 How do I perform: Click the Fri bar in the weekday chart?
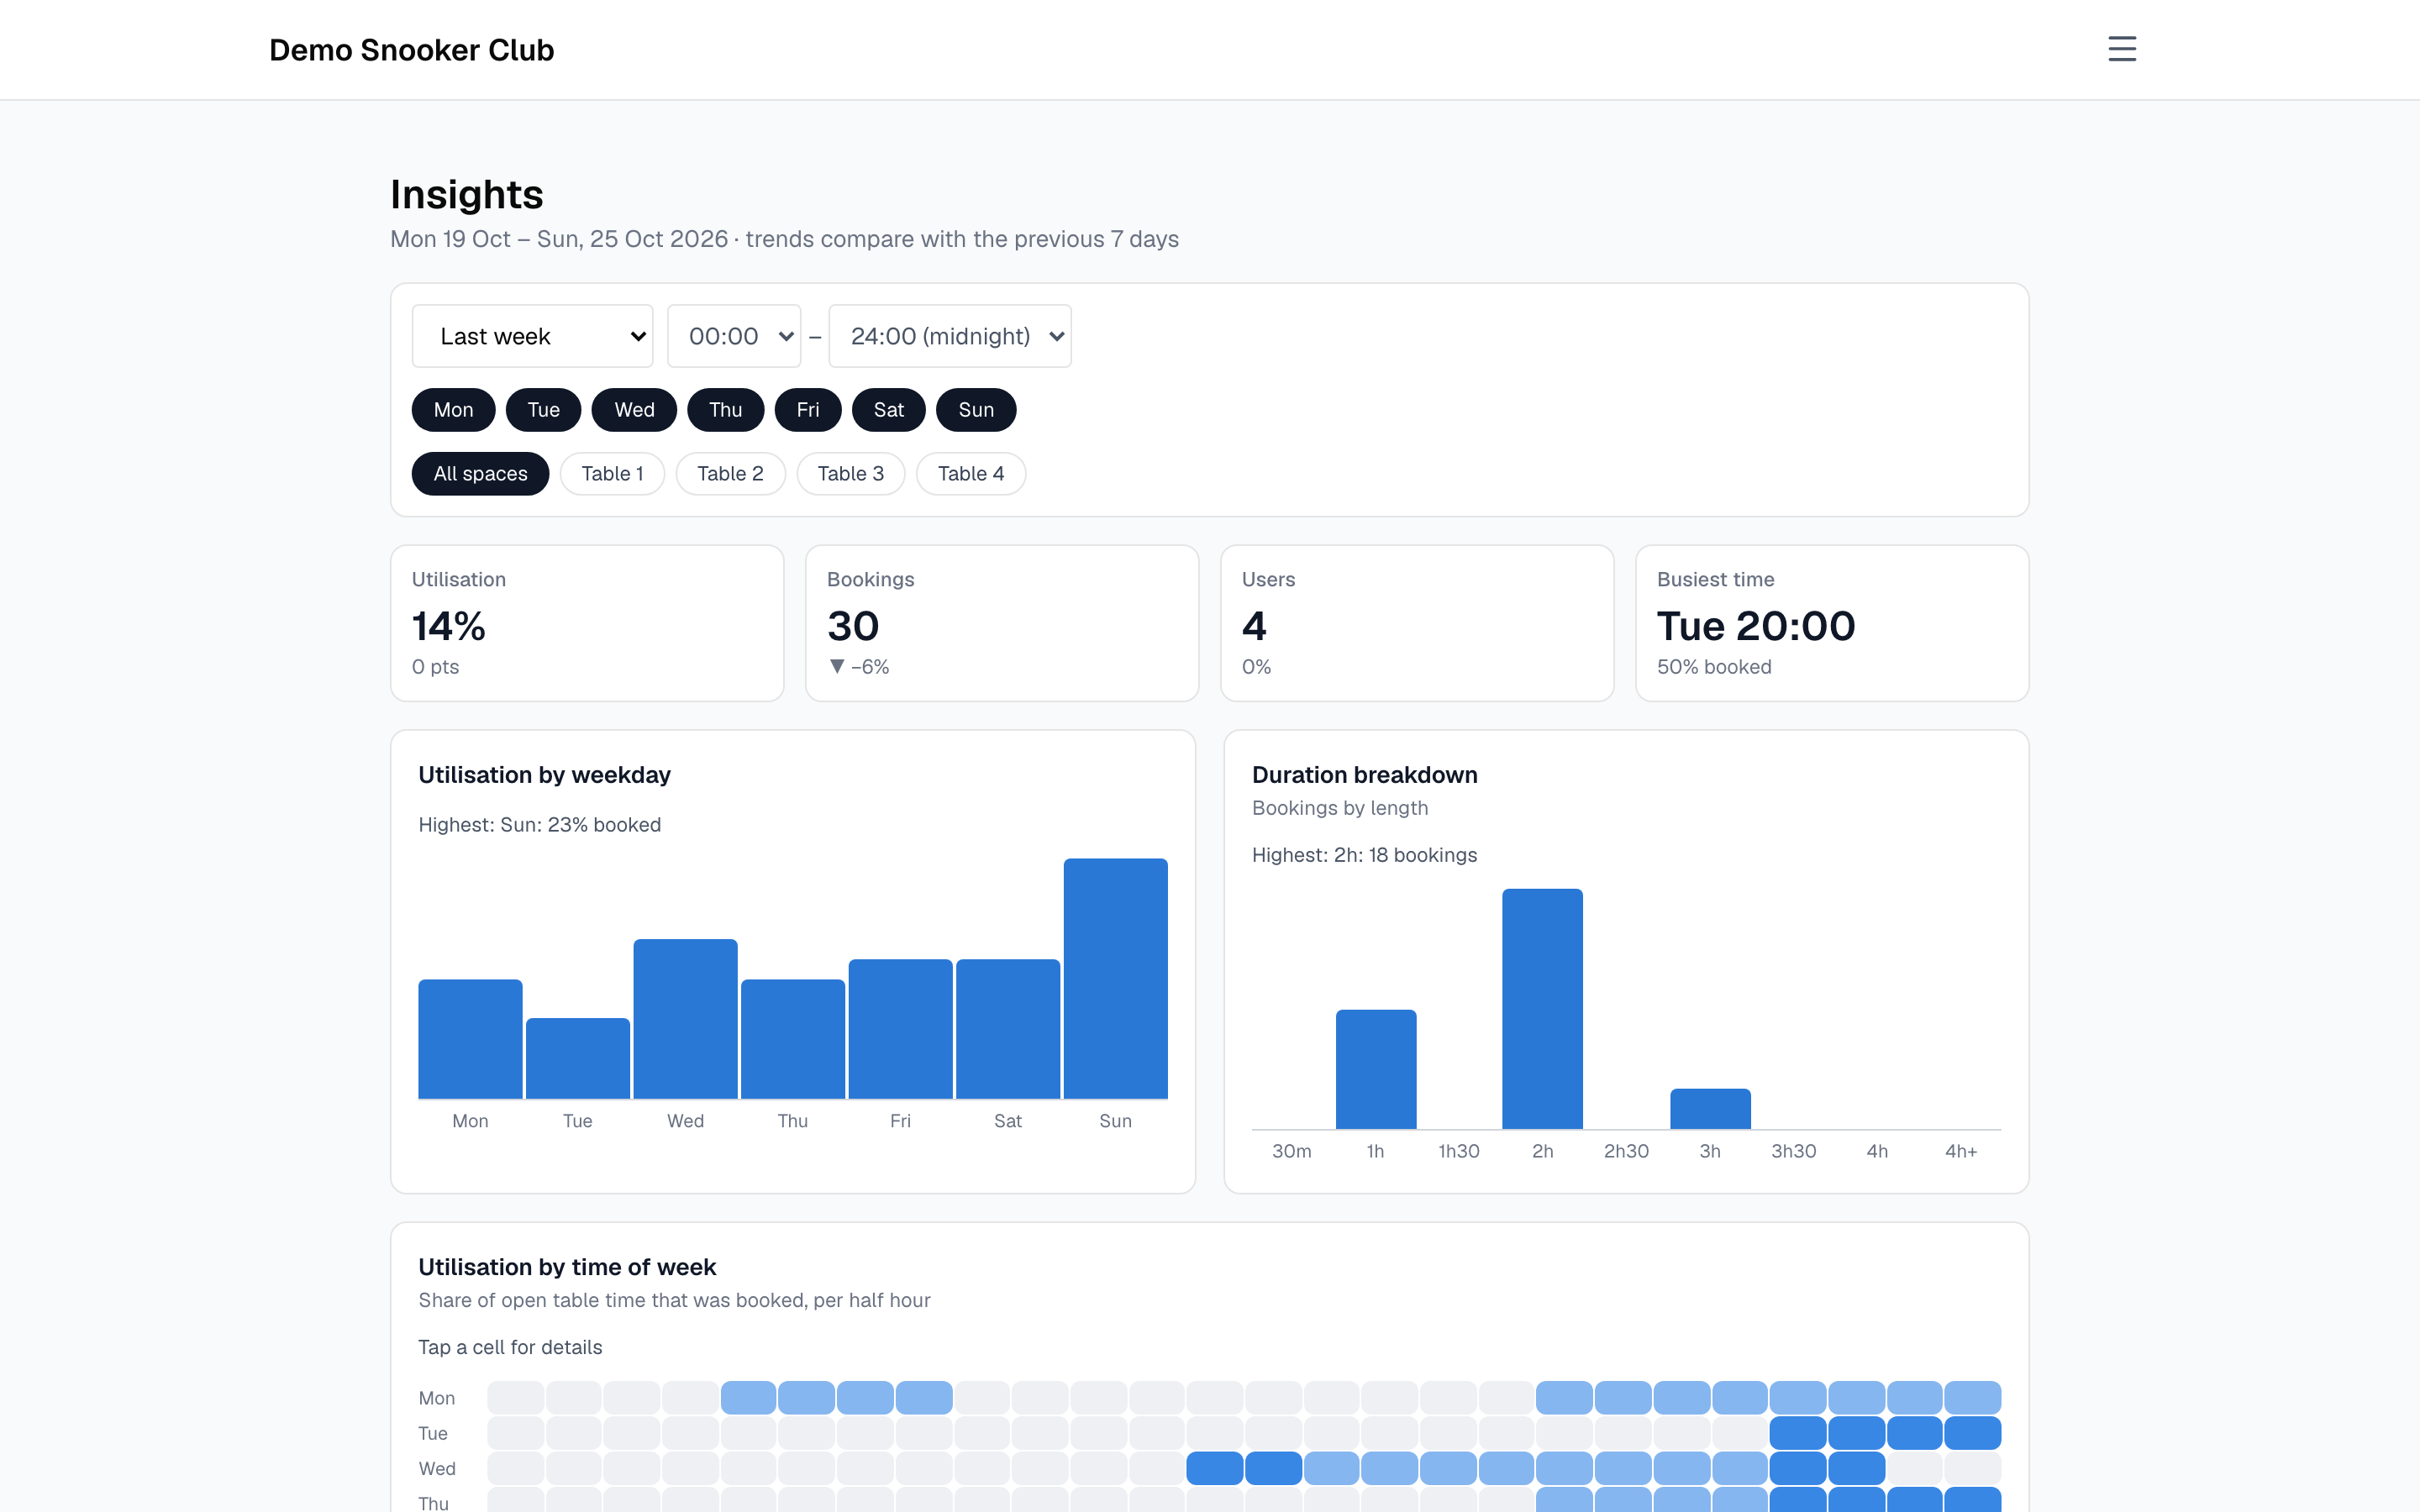click(x=900, y=1028)
